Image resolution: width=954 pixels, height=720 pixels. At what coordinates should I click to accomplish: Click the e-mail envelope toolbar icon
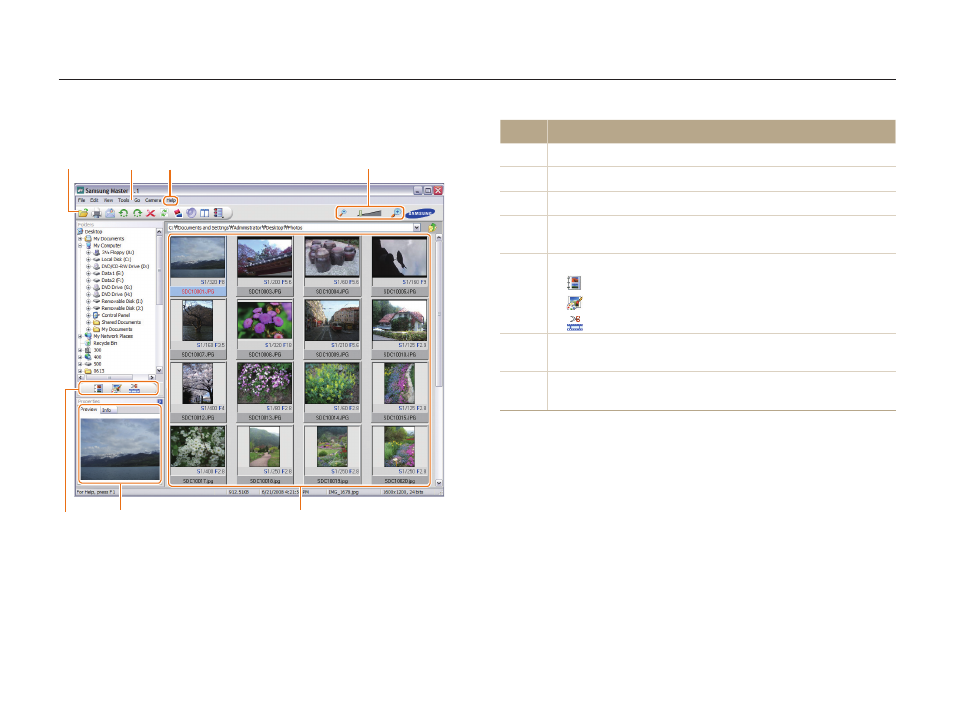pyautogui.click(x=110, y=213)
